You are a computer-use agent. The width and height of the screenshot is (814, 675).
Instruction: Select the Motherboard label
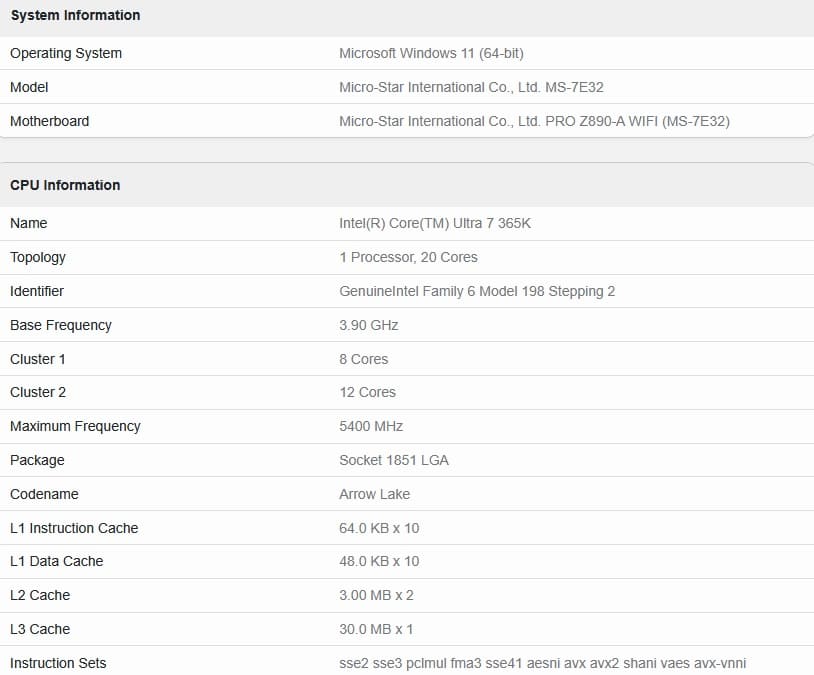click(x=50, y=122)
